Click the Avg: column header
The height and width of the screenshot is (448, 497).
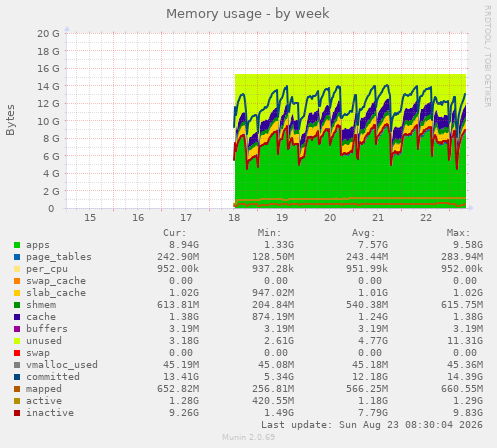coord(364,233)
